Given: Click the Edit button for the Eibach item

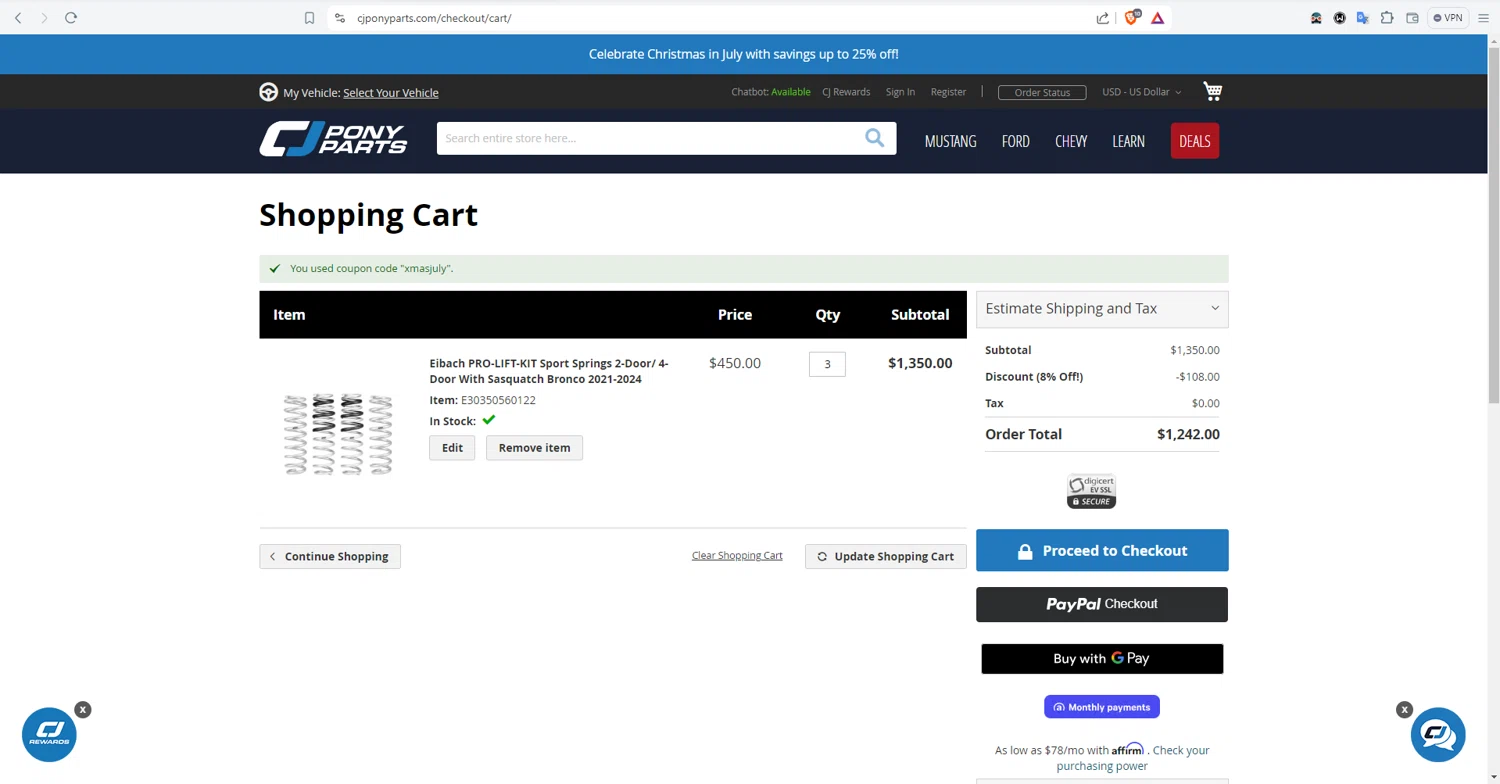Looking at the screenshot, I should pos(452,448).
